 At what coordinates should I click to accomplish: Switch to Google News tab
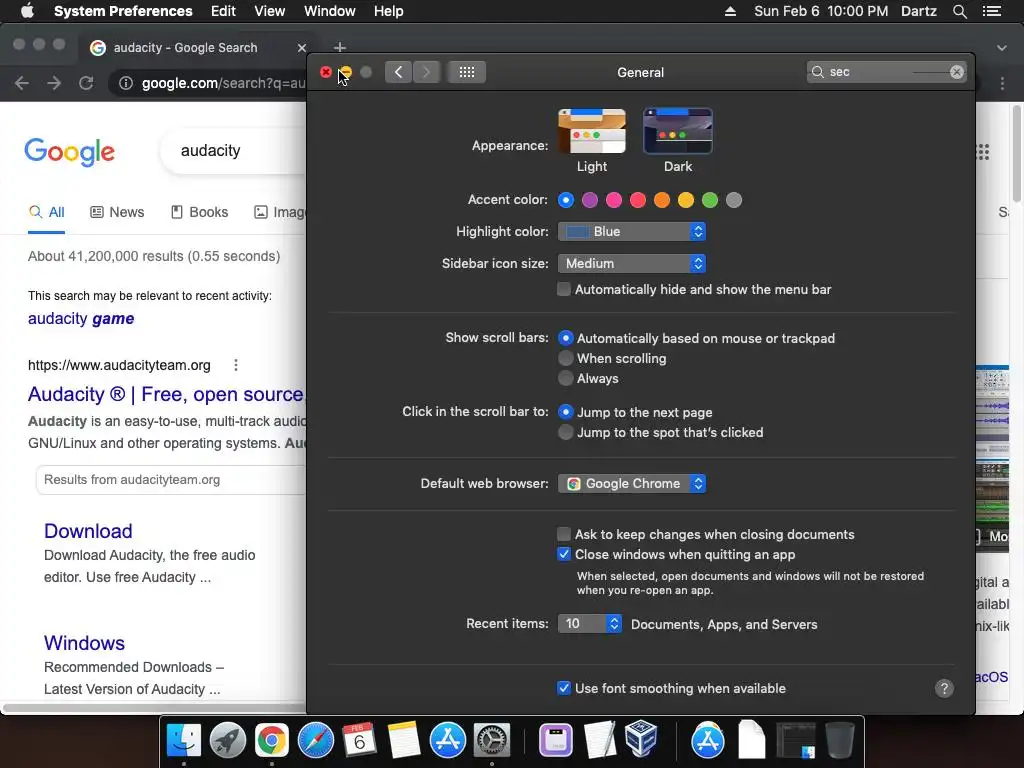[118, 212]
